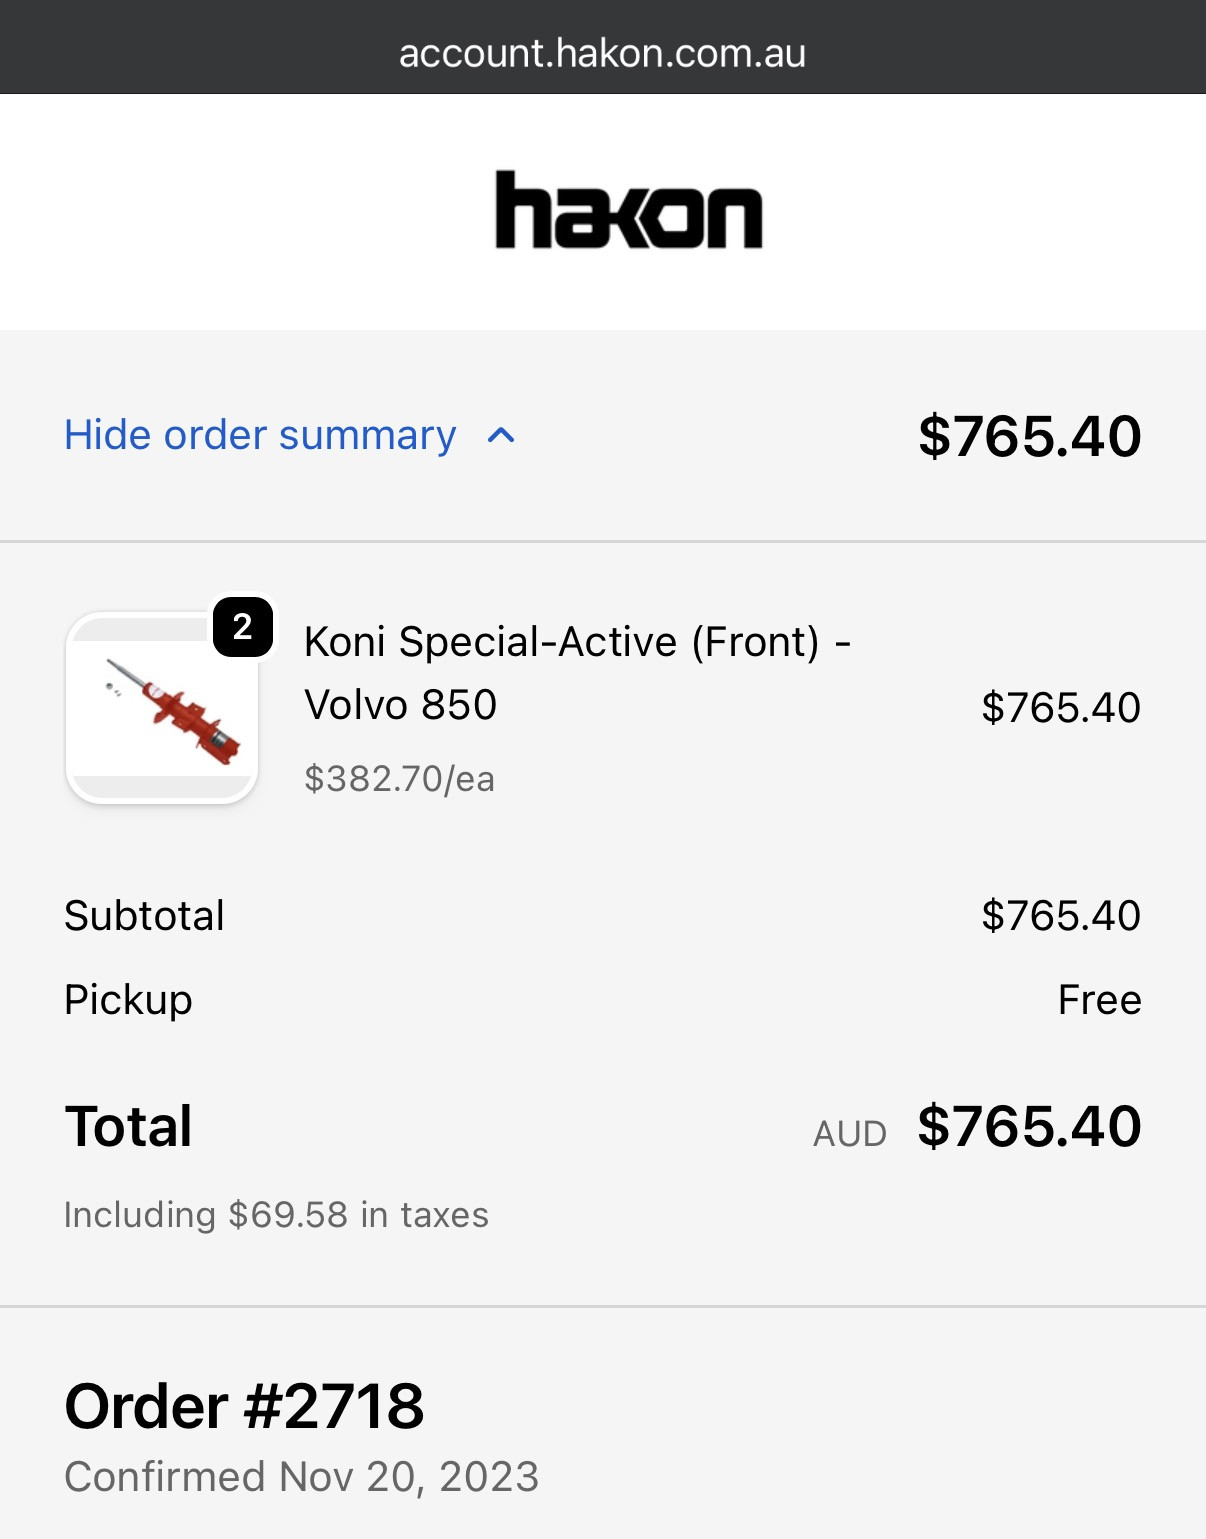This screenshot has width=1206, height=1539.
Task: Tap the quantity badge showing 2
Action: [242, 627]
